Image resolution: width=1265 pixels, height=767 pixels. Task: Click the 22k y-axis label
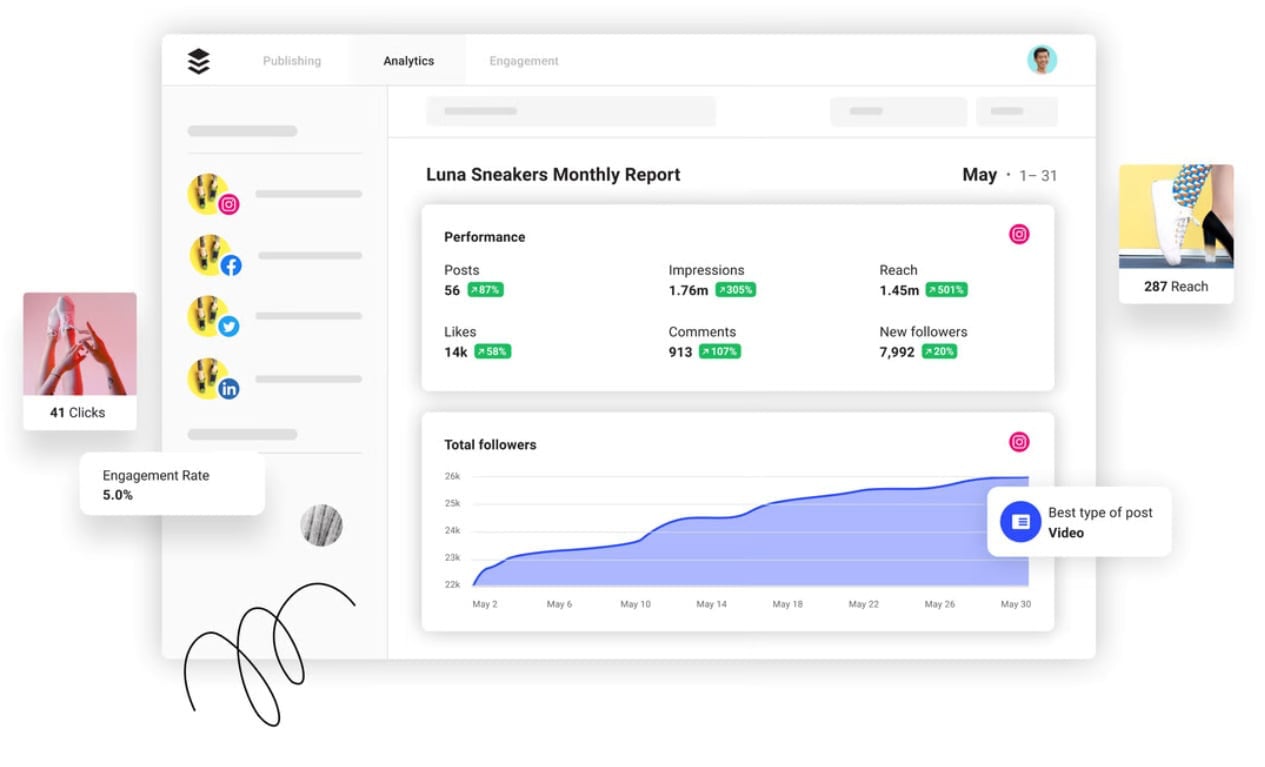point(452,585)
